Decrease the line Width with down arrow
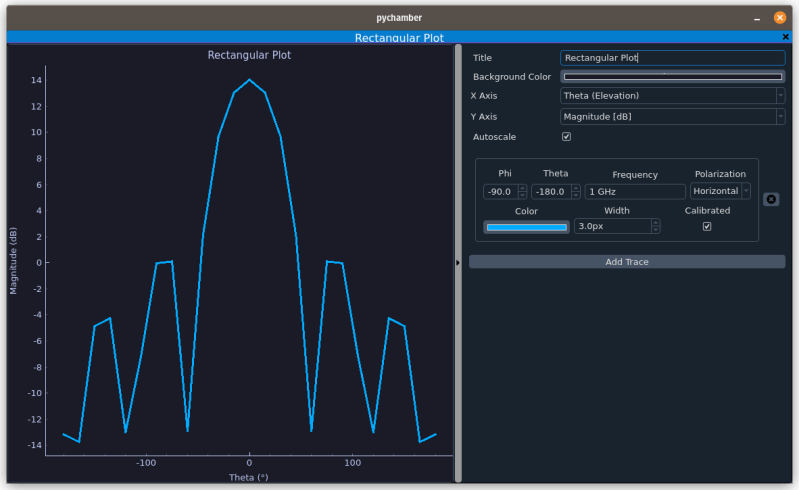 coord(656,230)
